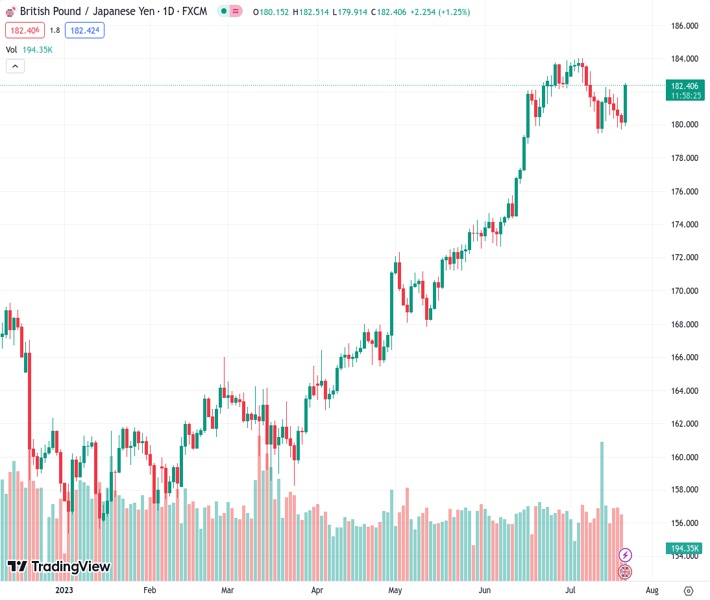Click the purple lightning event marker

coord(625,554)
